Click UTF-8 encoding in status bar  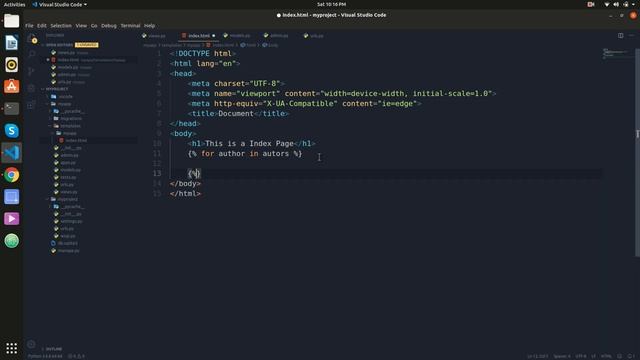(x=581, y=356)
